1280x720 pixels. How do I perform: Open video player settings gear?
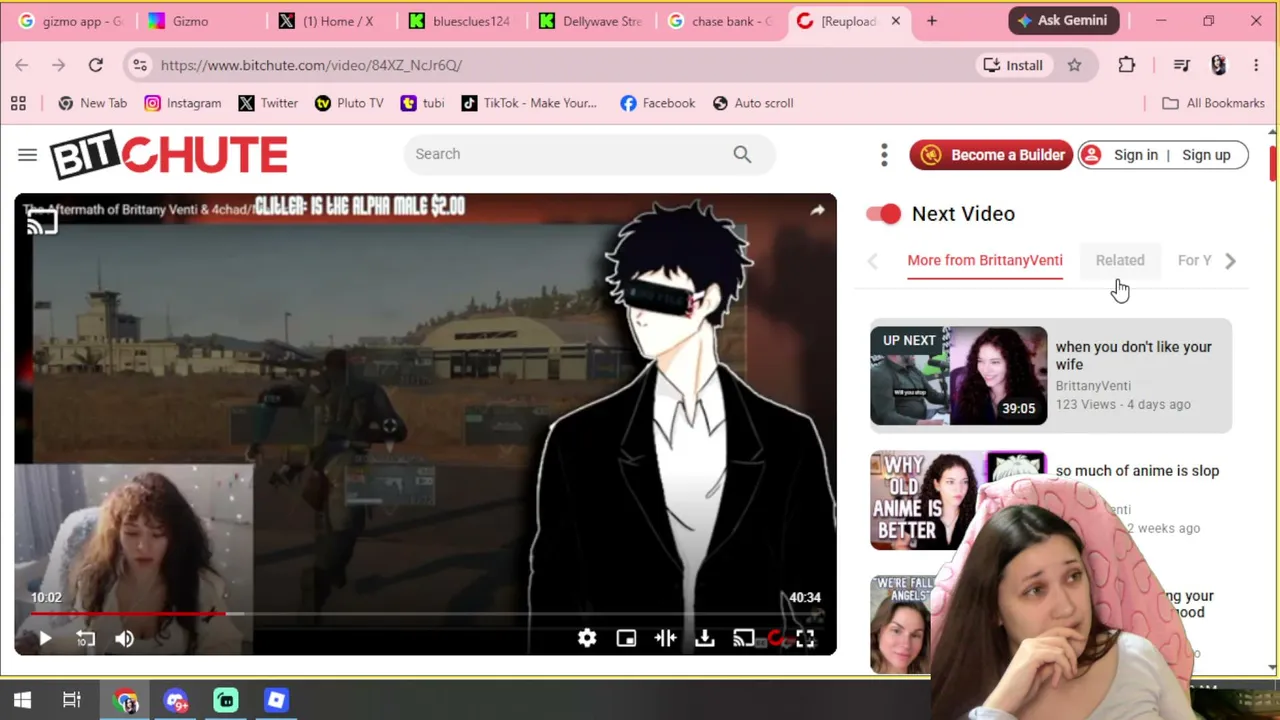point(587,638)
